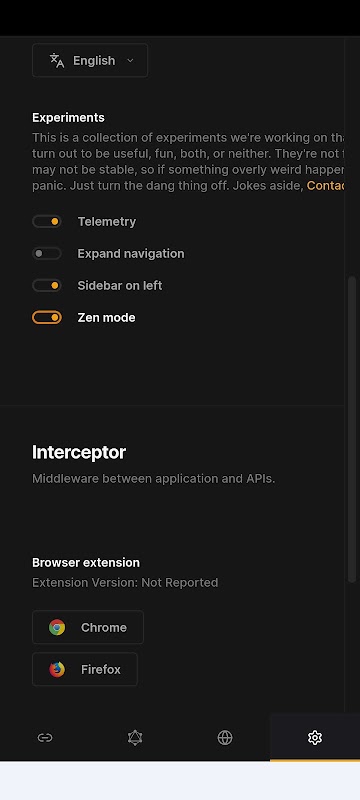Disable the Zen mode toggle
This screenshot has height=800, width=360.
(x=47, y=317)
